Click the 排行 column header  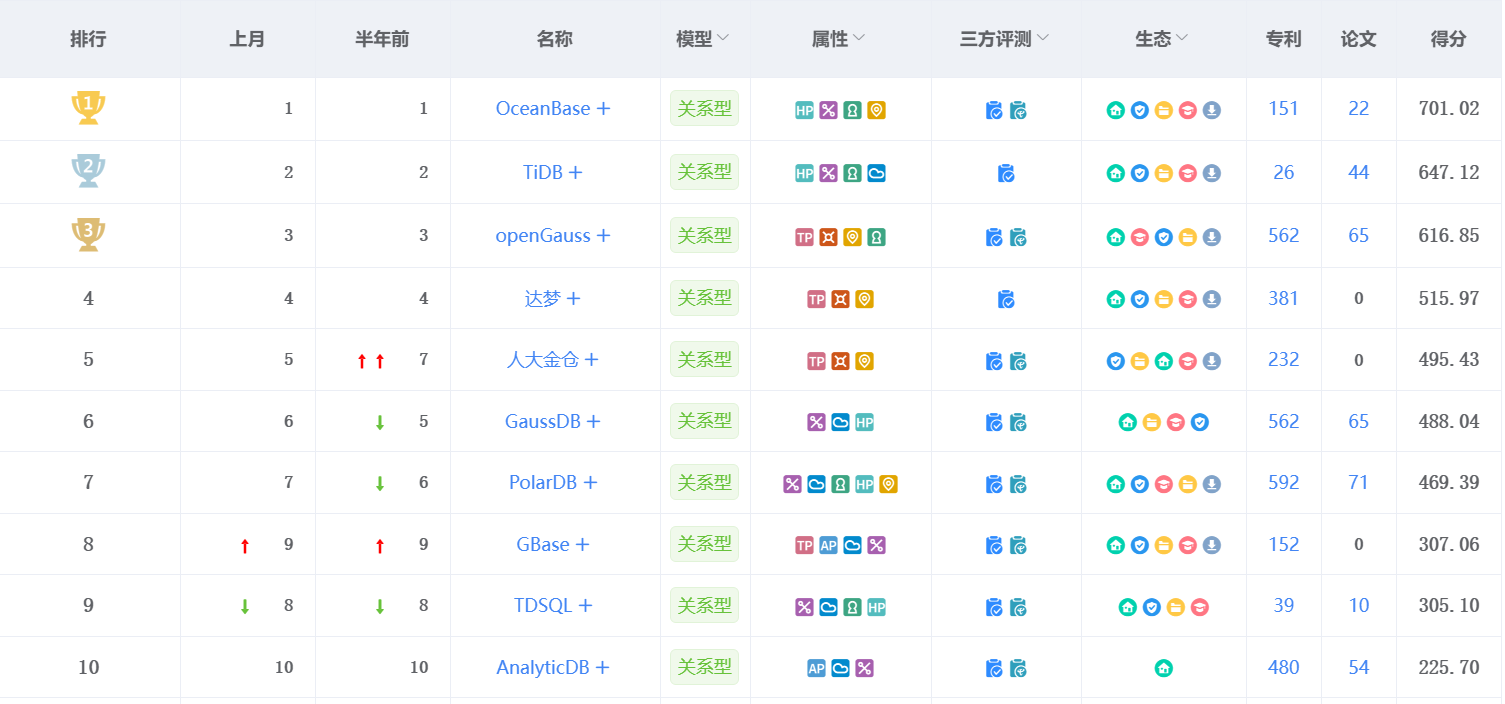[x=88, y=39]
